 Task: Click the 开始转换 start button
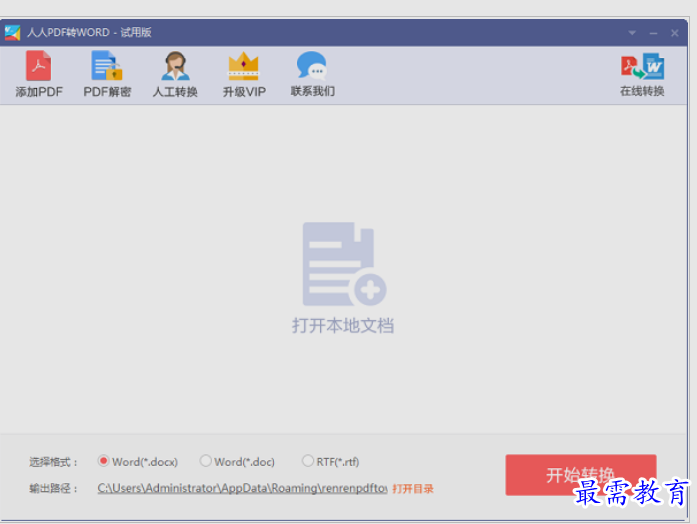pos(581,475)
